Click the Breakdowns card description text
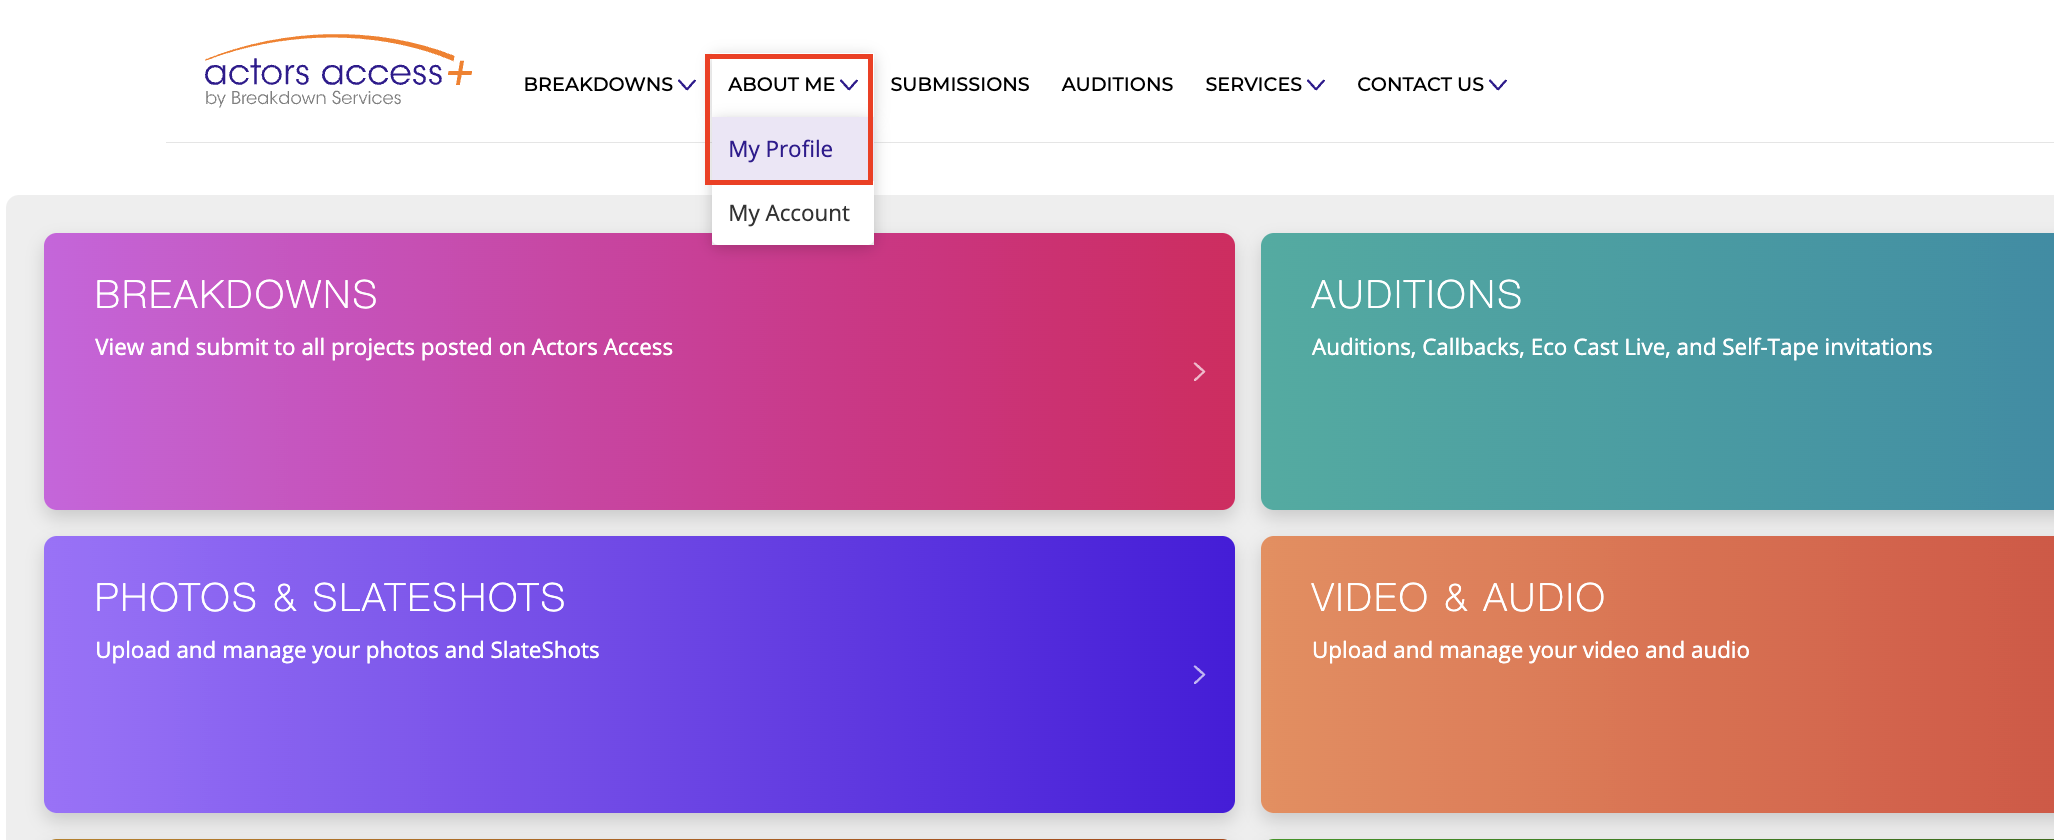The width and height of the screenshot is (2054, 840). tap(384, 347)
